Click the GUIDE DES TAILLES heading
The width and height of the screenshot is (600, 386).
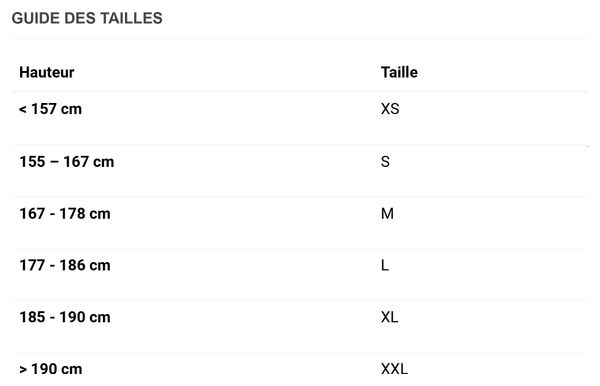pyautogui.click(x=87, y=18)
